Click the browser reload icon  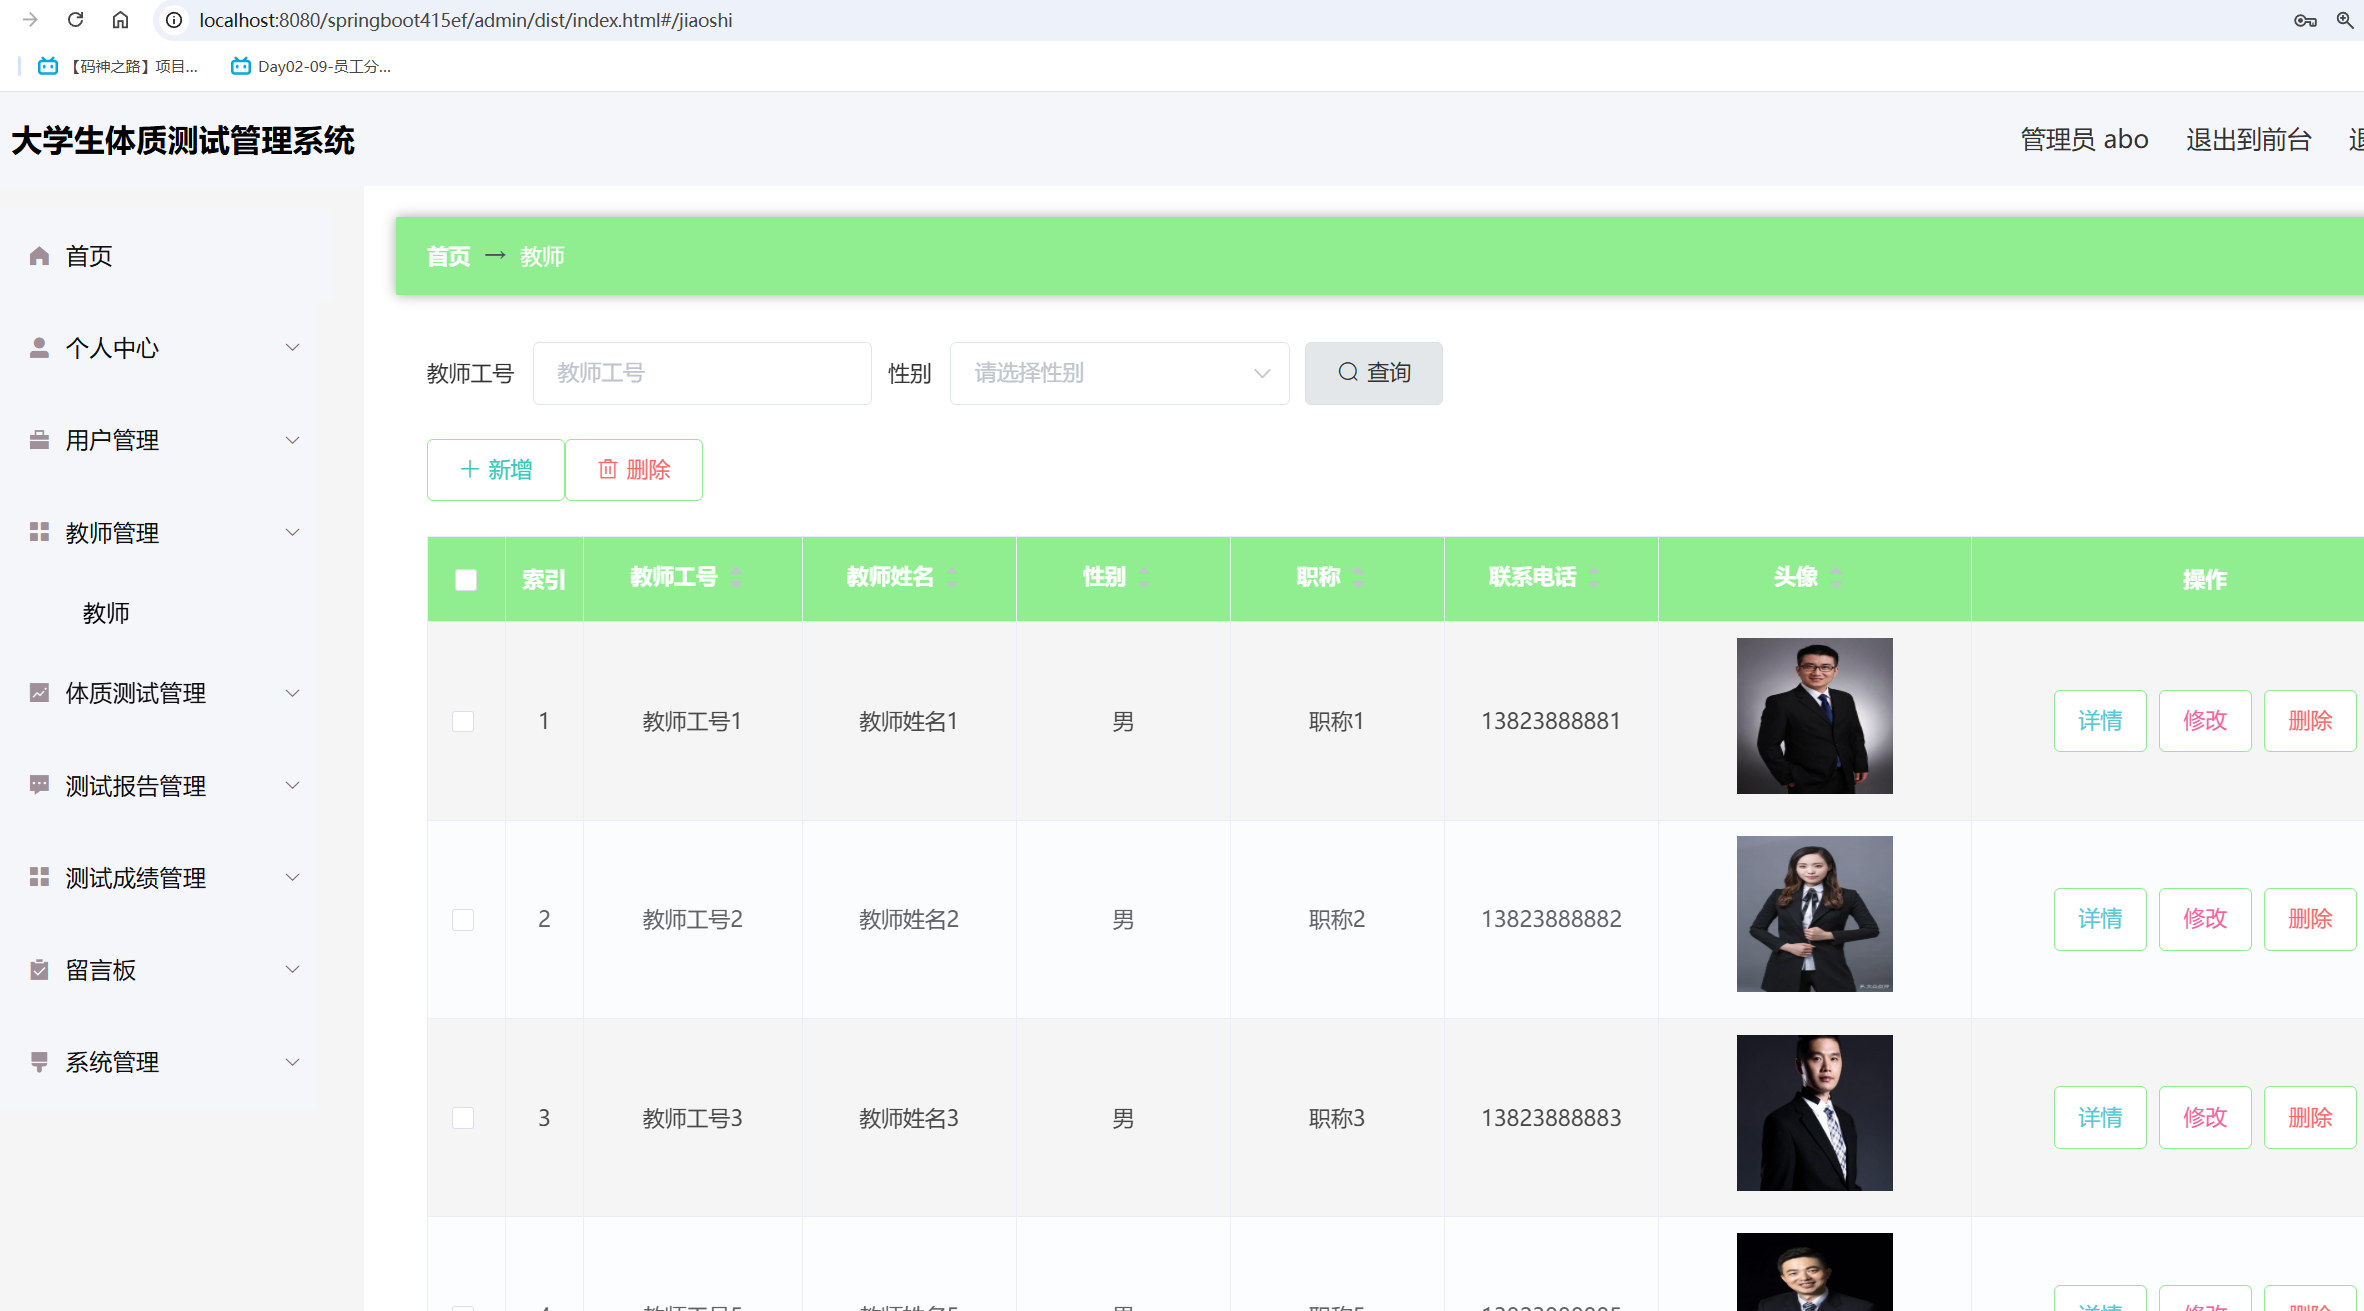(75, 20)
